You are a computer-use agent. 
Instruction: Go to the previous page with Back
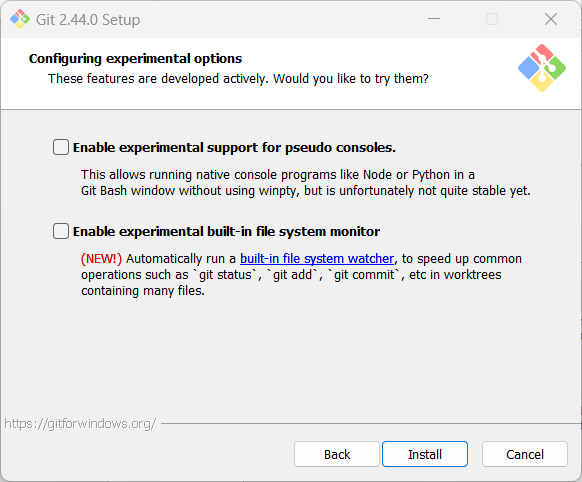point(337,454)
